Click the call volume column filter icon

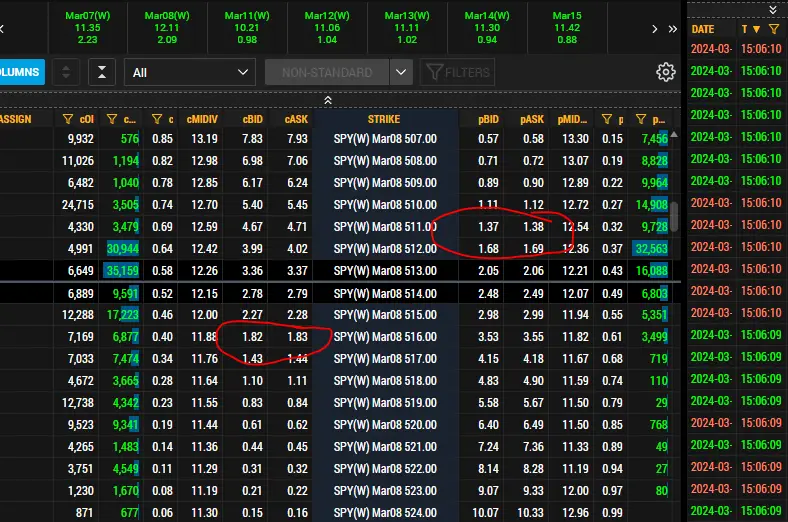click(x=112, y=119)
